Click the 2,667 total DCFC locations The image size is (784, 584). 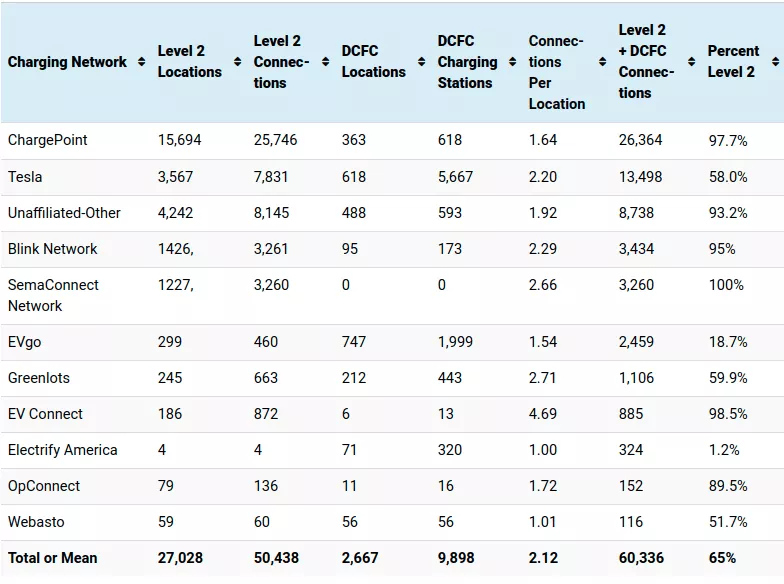click(x=360, y=558)
